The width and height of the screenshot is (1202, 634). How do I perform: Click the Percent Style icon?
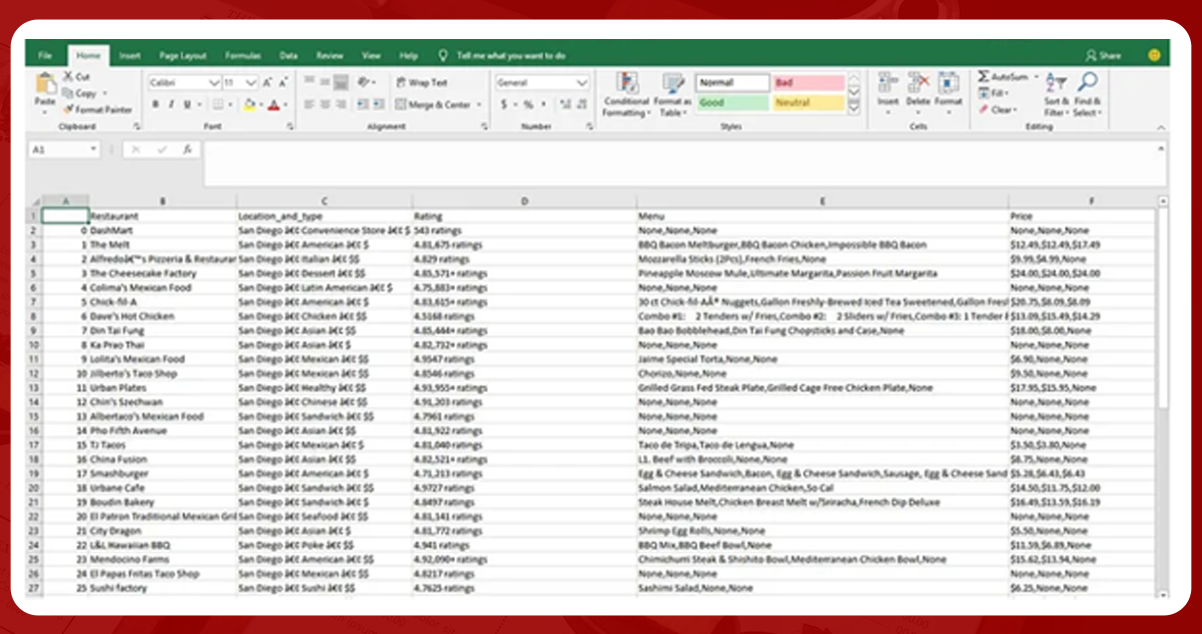[x=527, y=103]
